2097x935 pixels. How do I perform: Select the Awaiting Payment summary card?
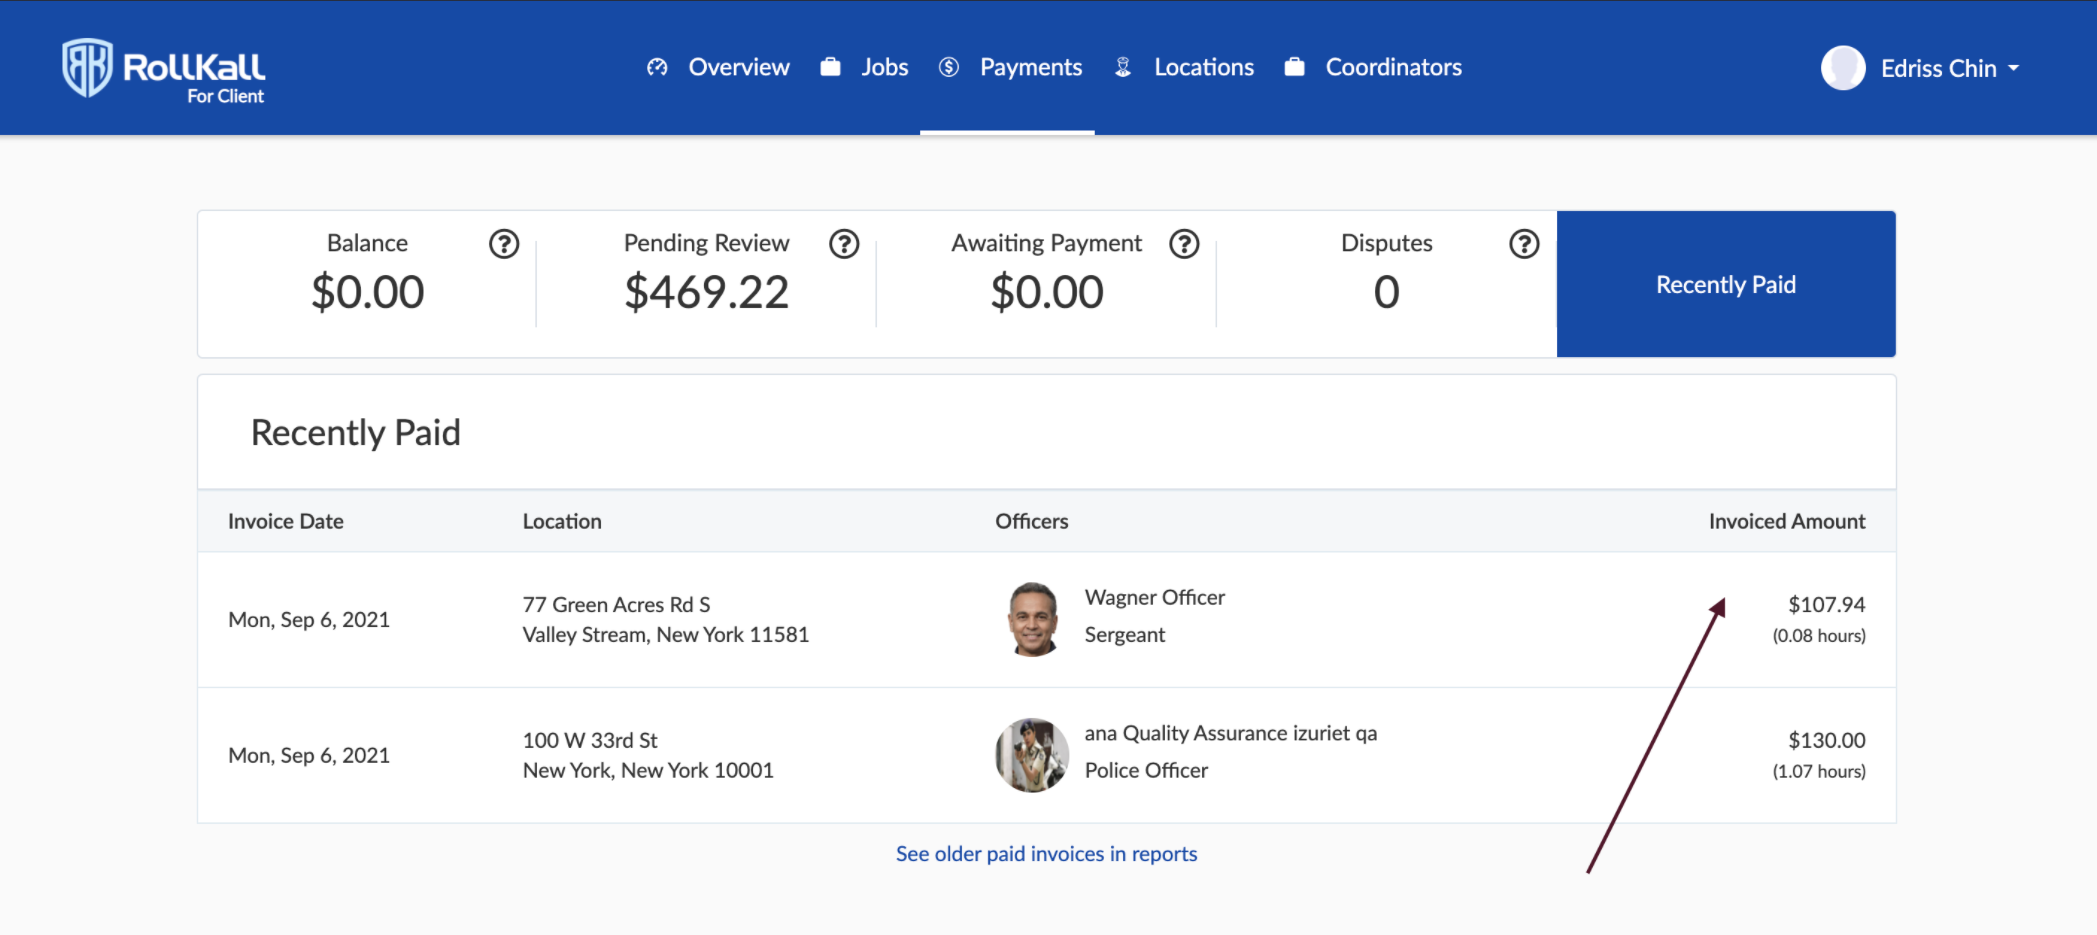point(1046,284)
